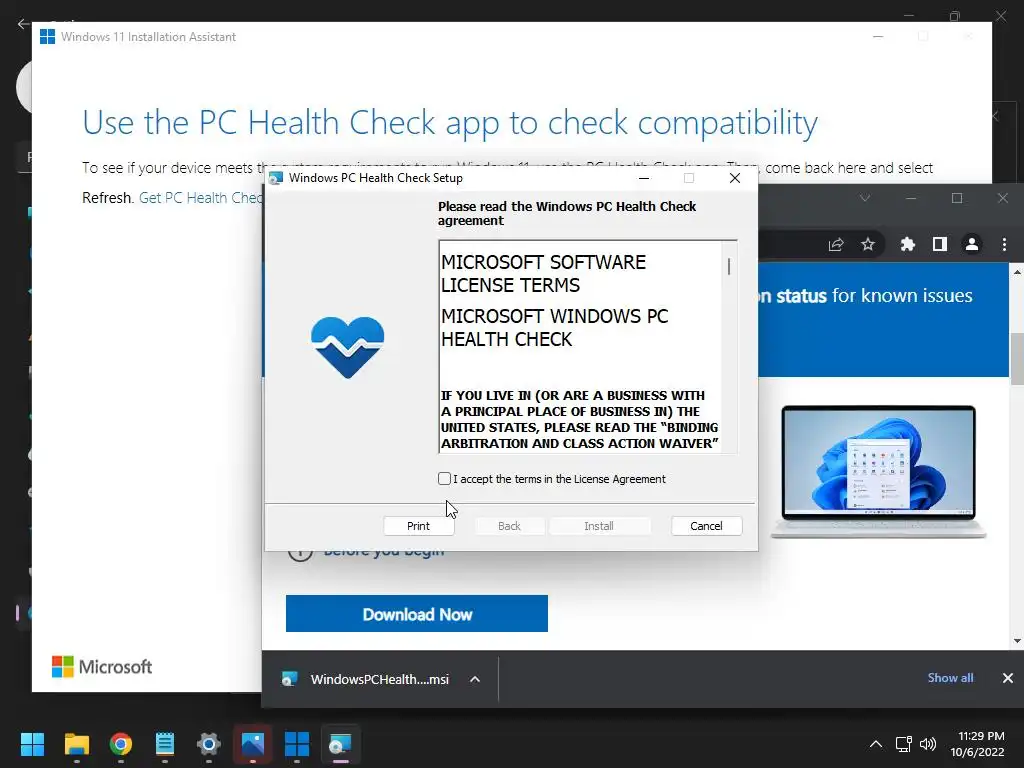Minimize the Windows 11 Installation Assistant window
This screenshot has width=1024, height=768.
coord(878,37)
